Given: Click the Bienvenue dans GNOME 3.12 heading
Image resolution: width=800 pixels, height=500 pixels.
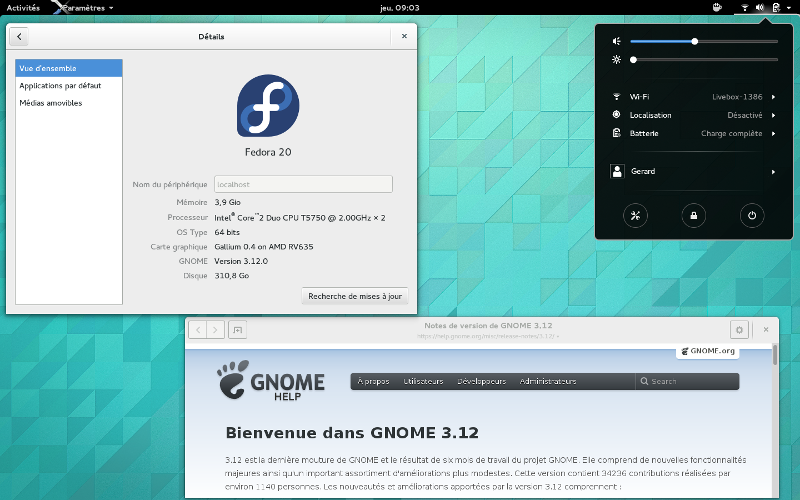Looking at the screenshot, I should click(x=352, y=433).
